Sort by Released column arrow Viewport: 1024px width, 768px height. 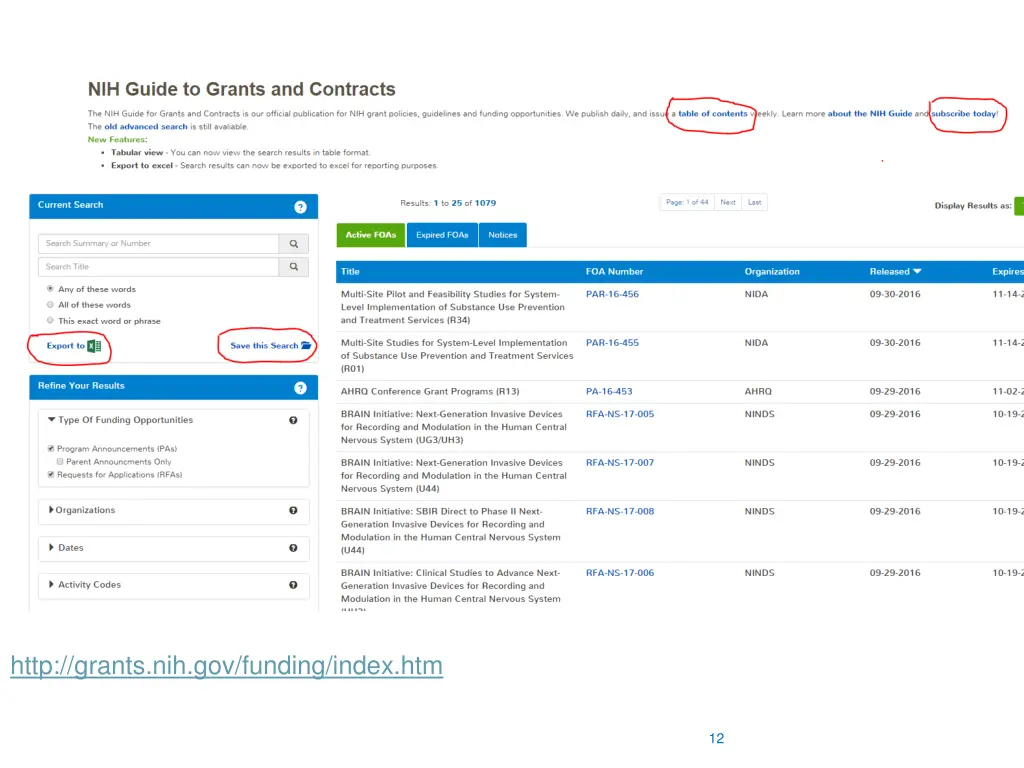coord(917,272)
